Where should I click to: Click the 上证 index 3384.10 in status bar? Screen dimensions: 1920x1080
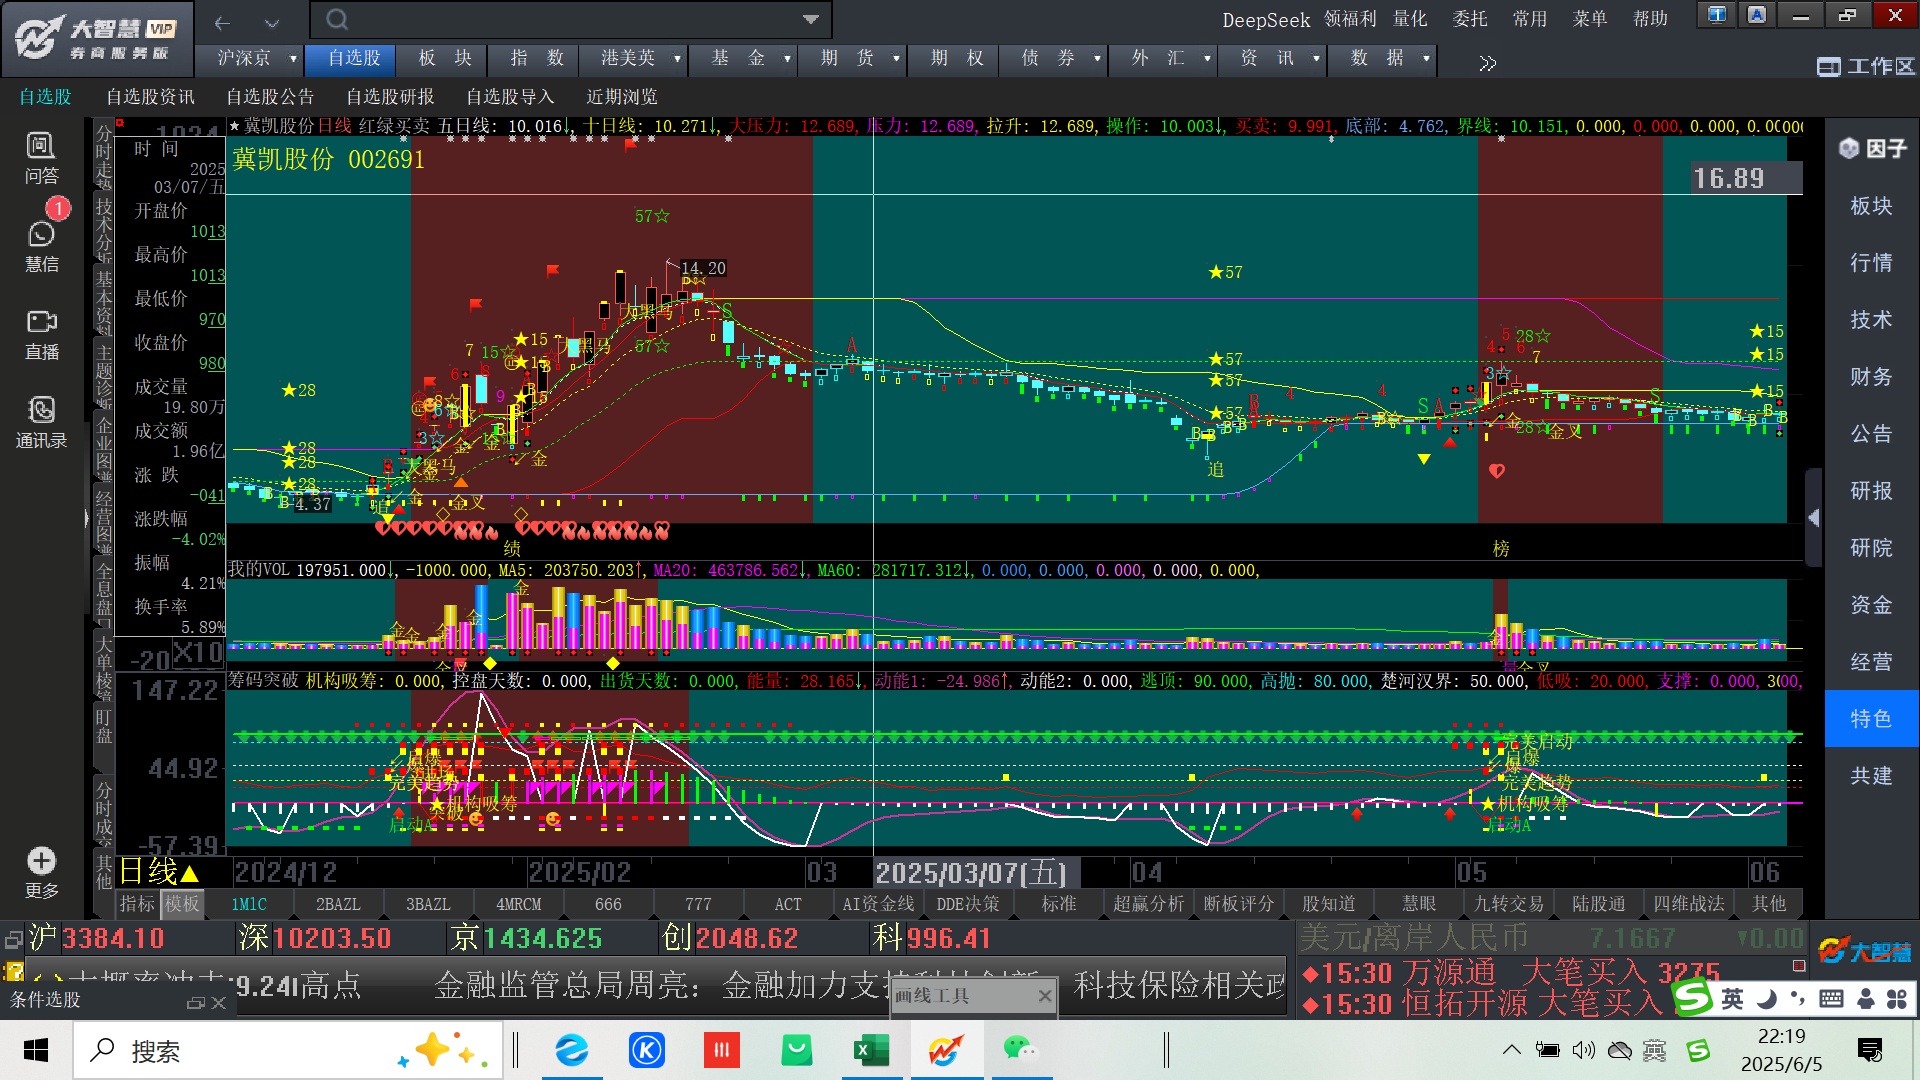click(113, 939)
